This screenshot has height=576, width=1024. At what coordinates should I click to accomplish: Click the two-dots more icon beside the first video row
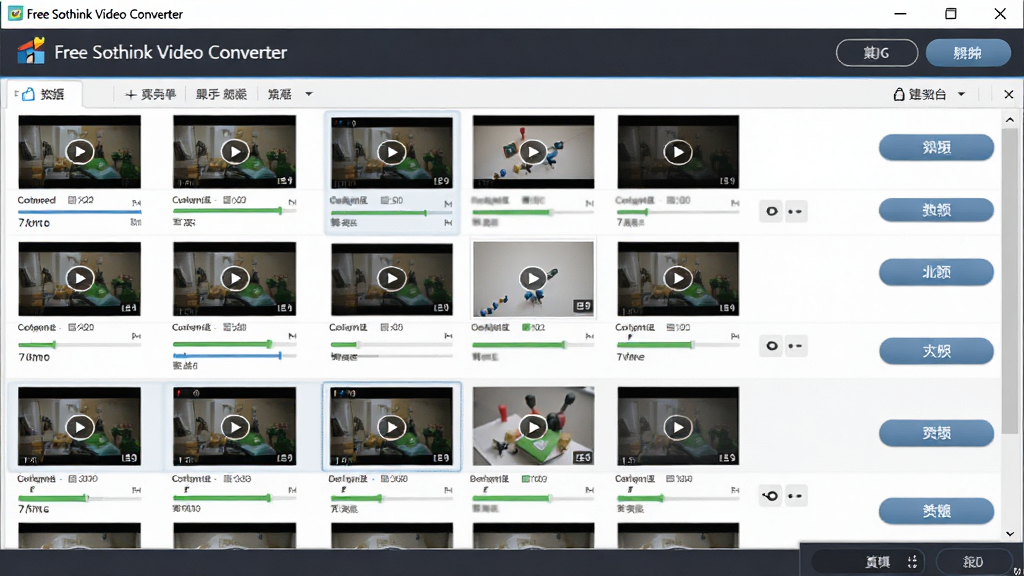click(x=795, y=212)
